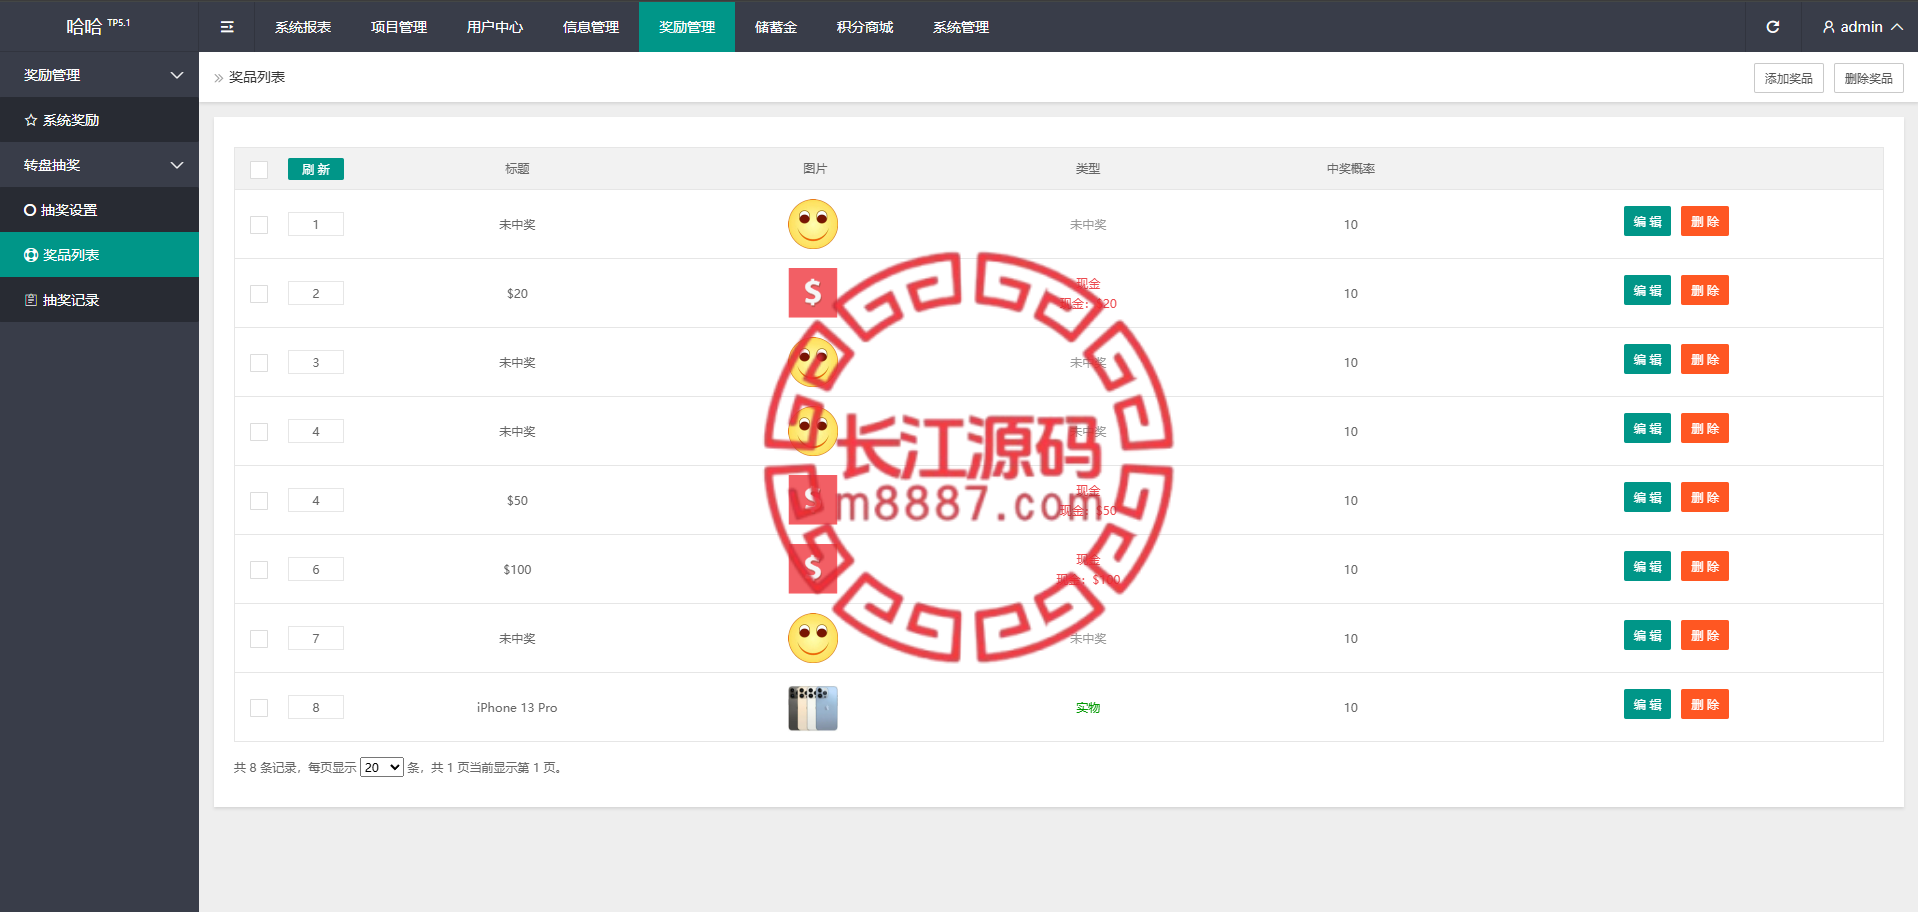Open the 项目管理 top menu
Image resolution: width=1918 pixels, height=912 pixels.
click(399, 27)
